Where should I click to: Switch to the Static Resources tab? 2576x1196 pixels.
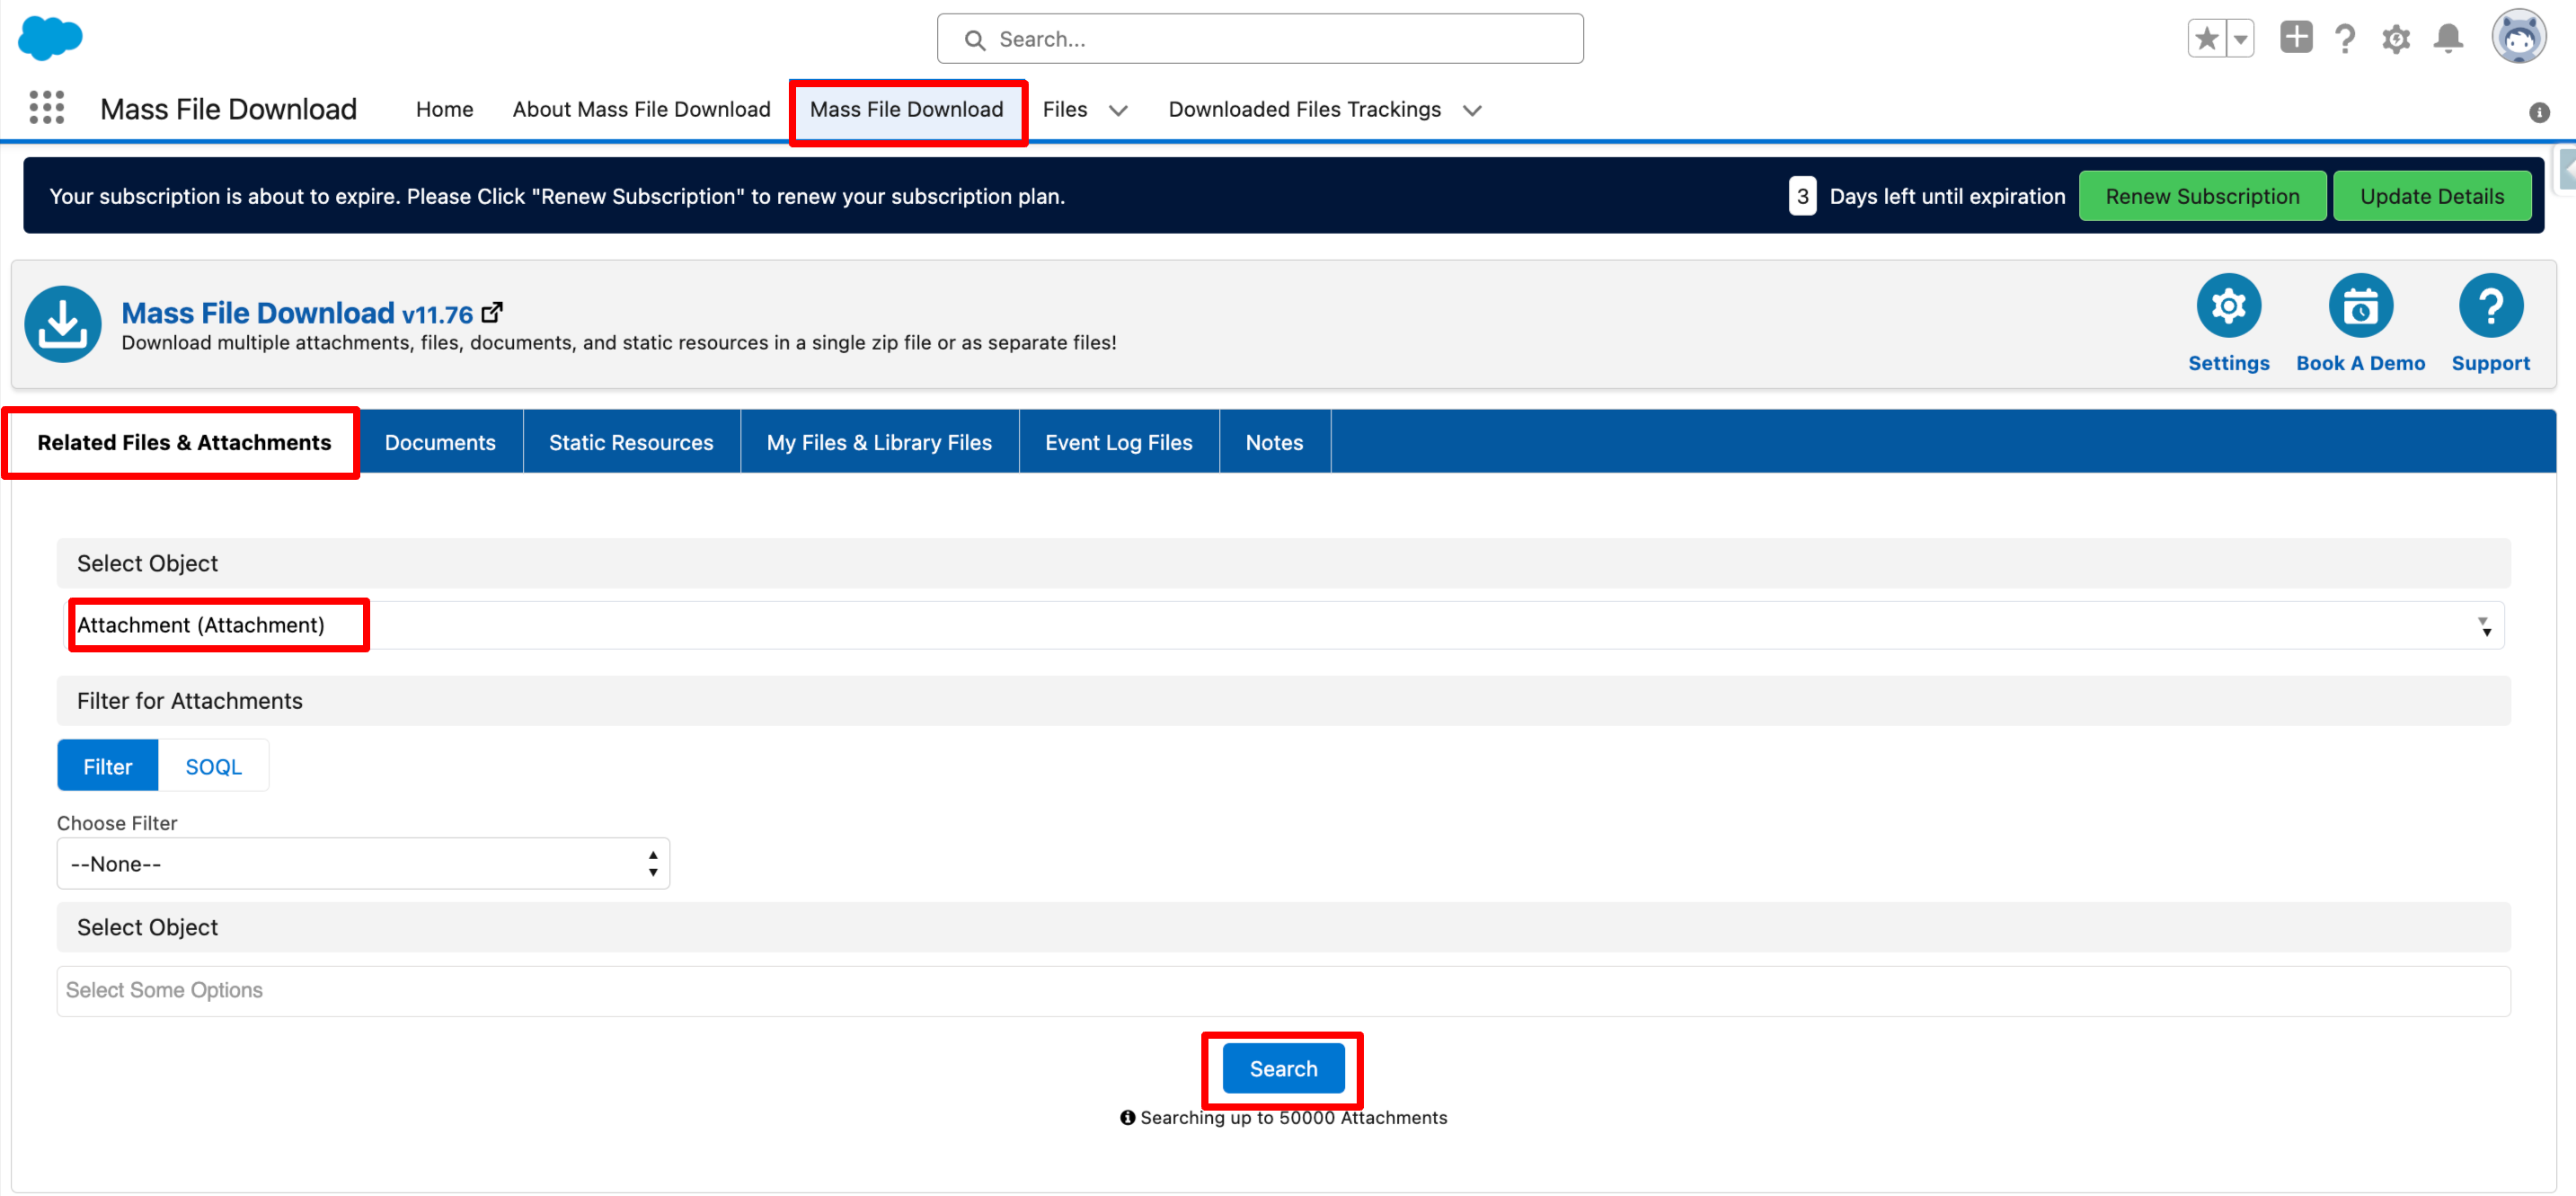[x=630, y=442]
